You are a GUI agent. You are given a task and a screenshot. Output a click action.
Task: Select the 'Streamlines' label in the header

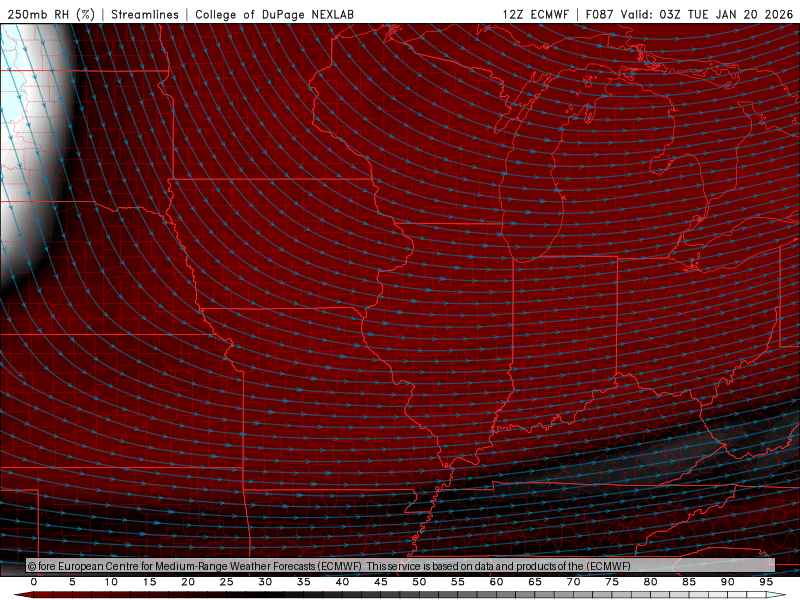coord(145,14)
